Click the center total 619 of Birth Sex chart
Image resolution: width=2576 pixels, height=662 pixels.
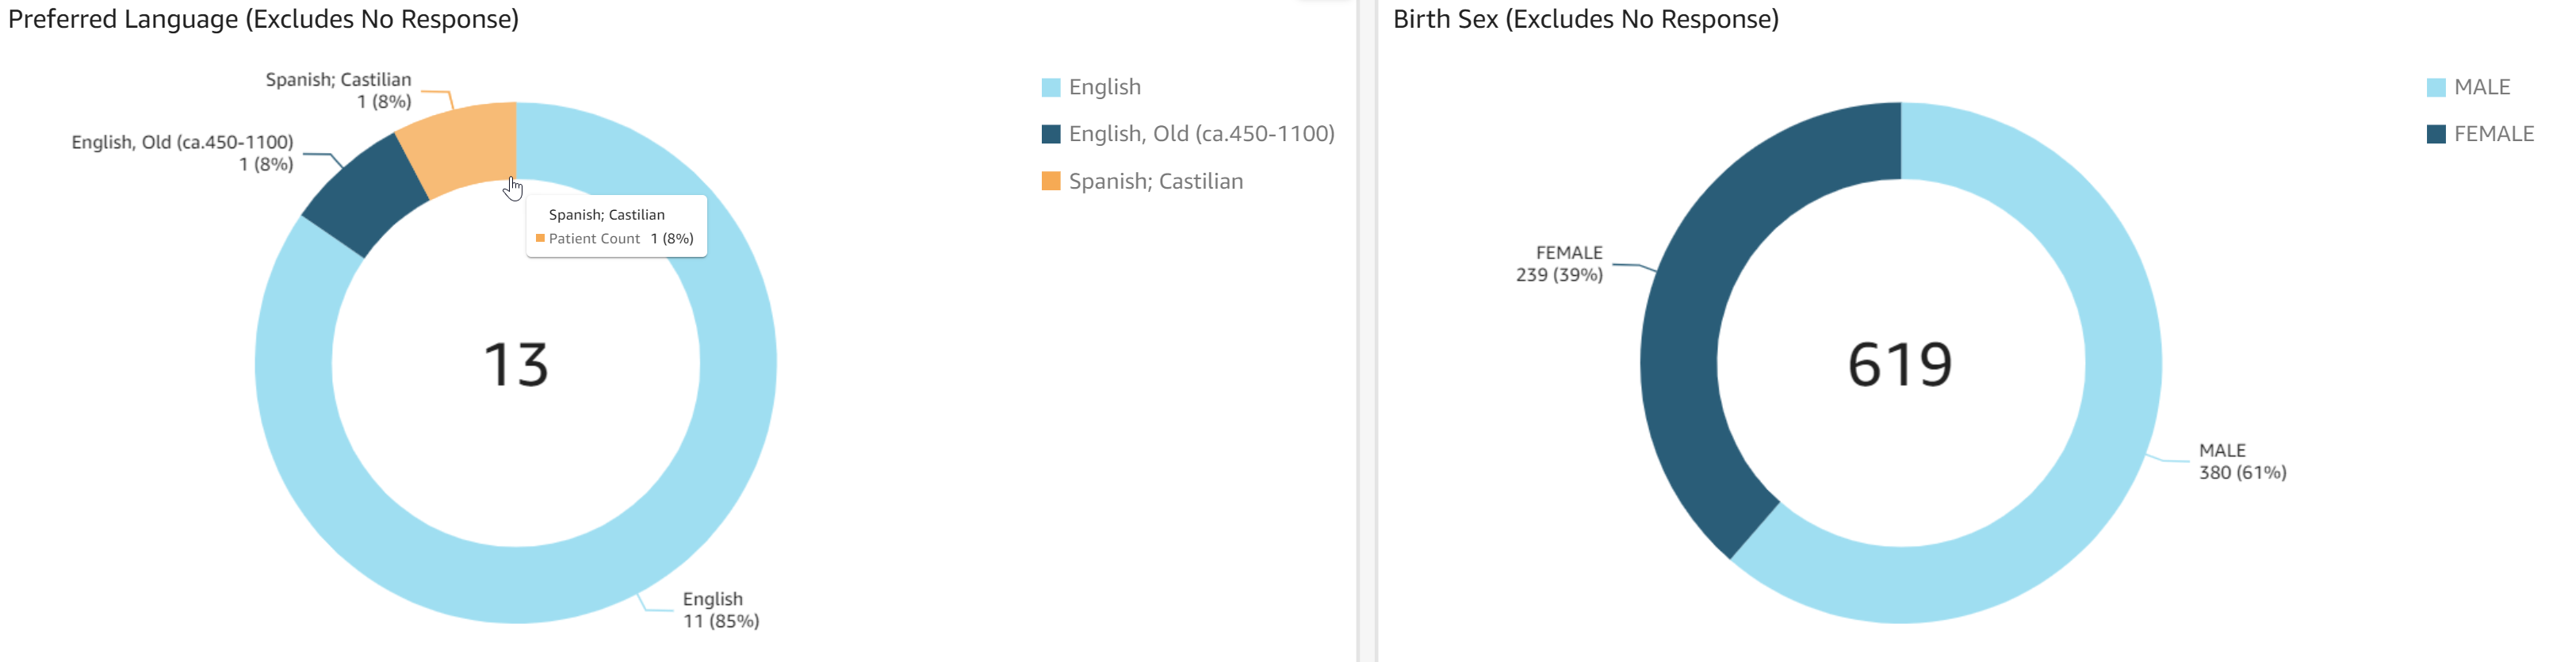point(1900,364)
